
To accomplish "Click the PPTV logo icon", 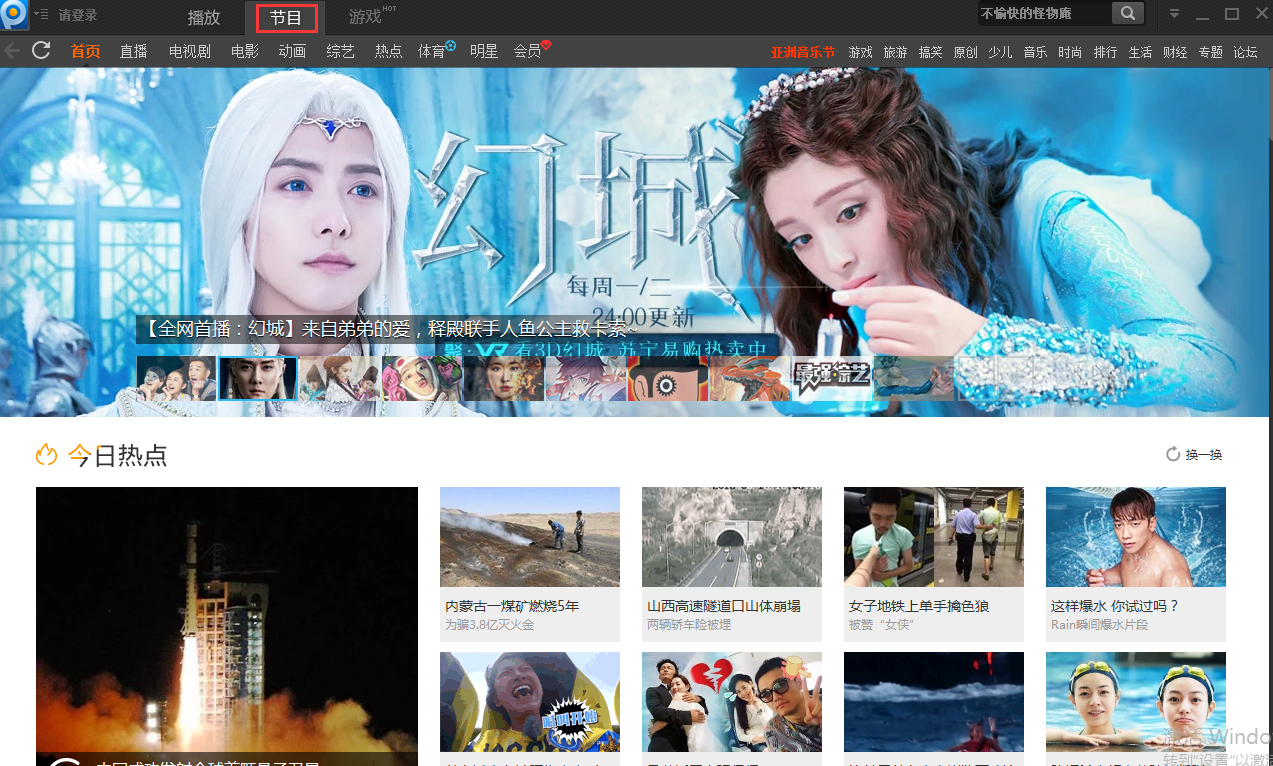I will click(14, 16).
